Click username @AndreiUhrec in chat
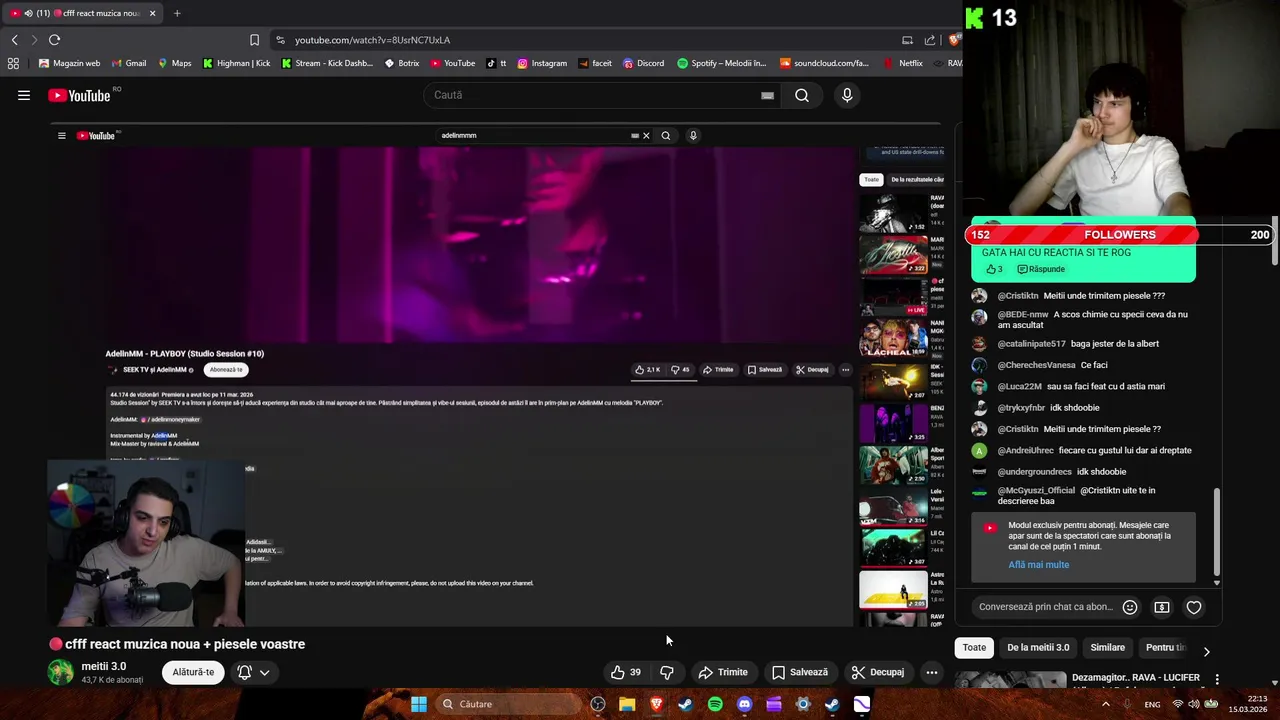 click(x=1026, y=450)
